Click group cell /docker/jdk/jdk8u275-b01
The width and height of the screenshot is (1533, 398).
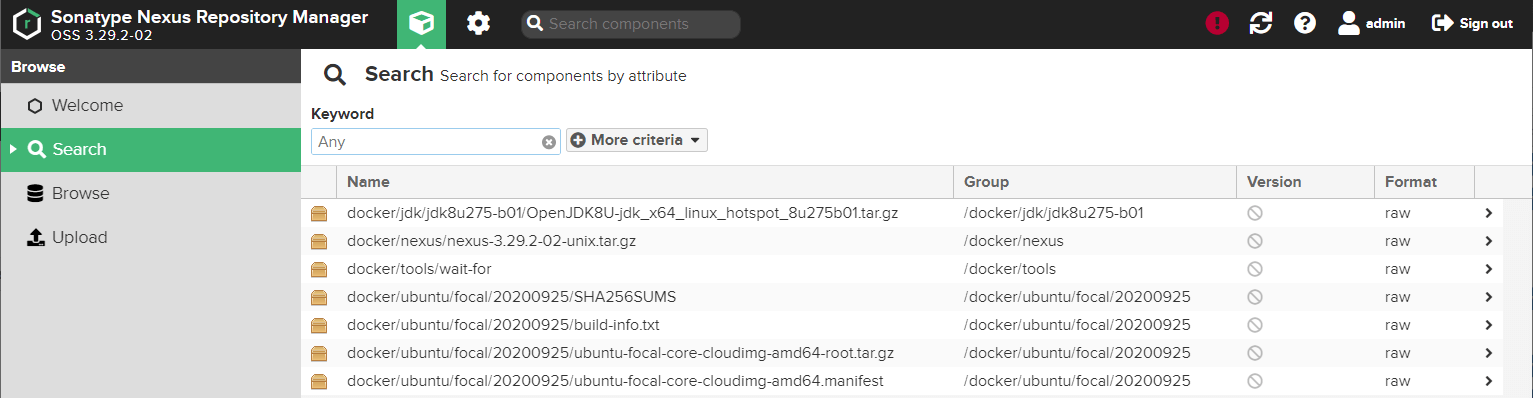(x=1054, y=213)
